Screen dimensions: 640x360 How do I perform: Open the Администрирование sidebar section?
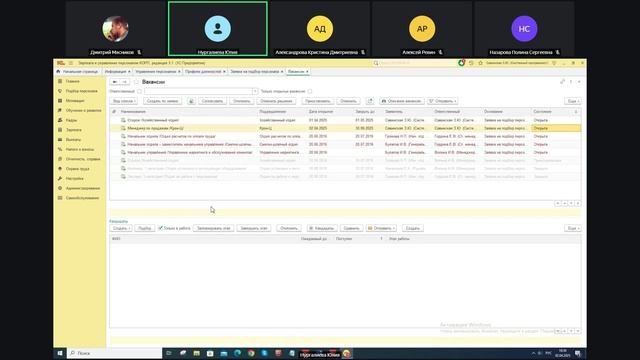point(82,188)
